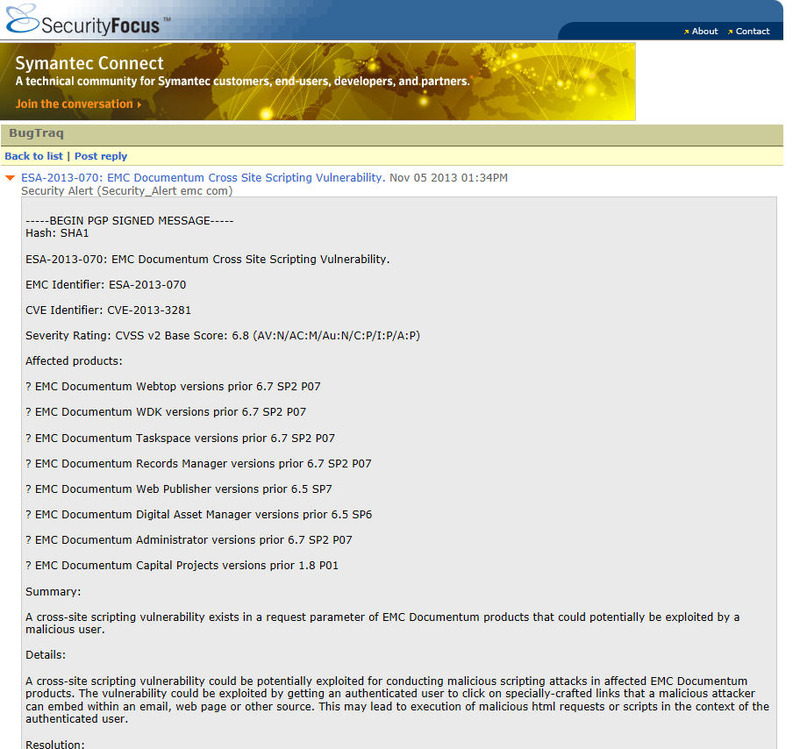Click the Severity Rating CVSS score line

click(222, 335)
